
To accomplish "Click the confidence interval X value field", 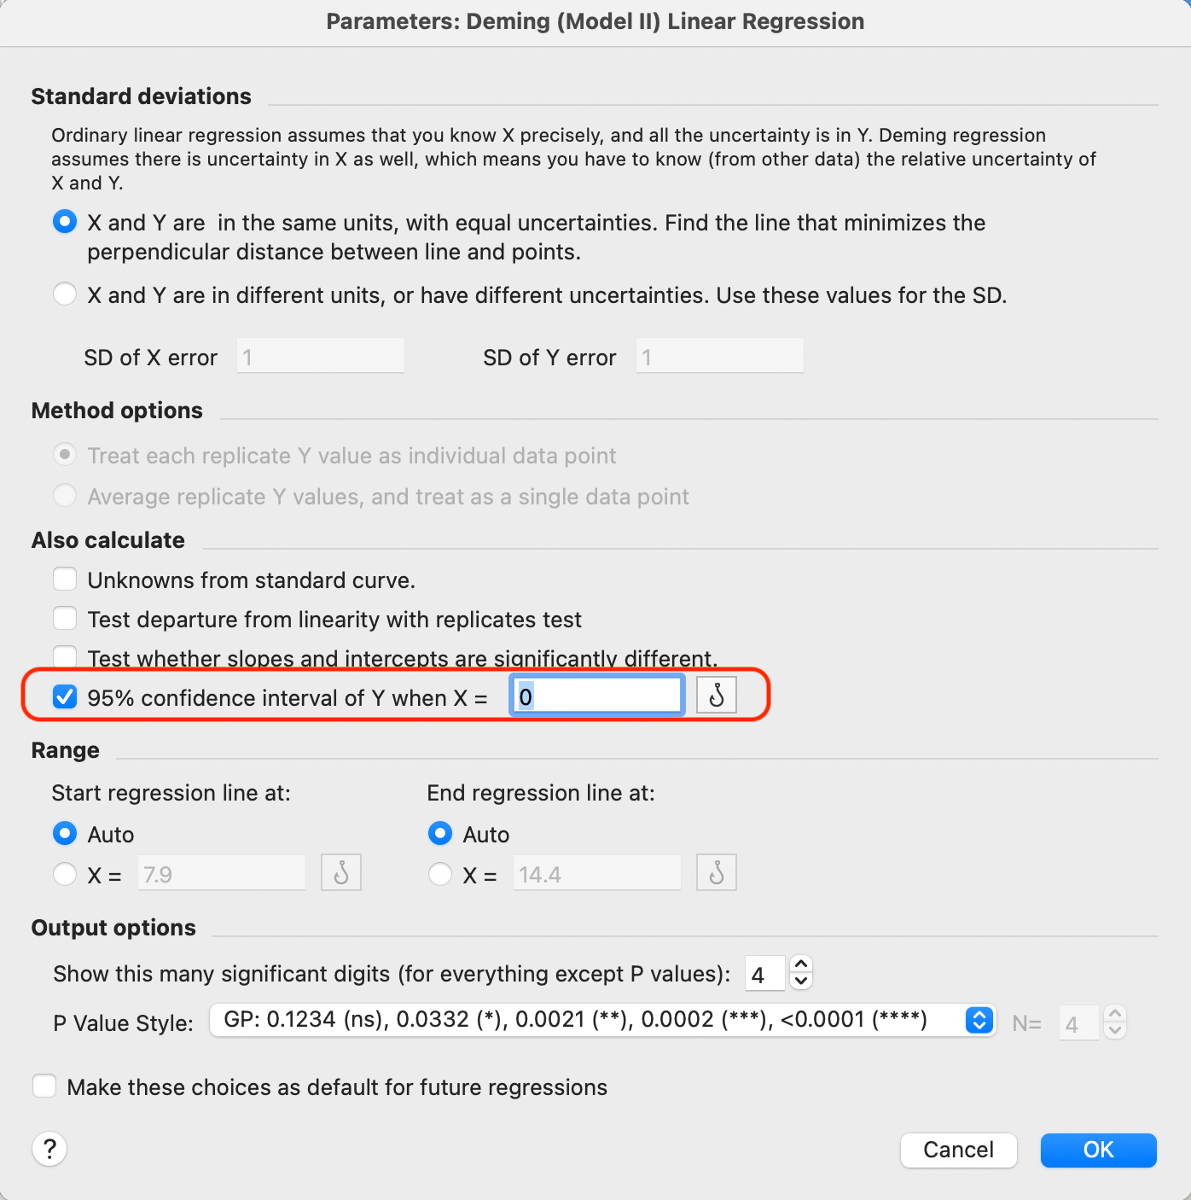I will 597,696.
